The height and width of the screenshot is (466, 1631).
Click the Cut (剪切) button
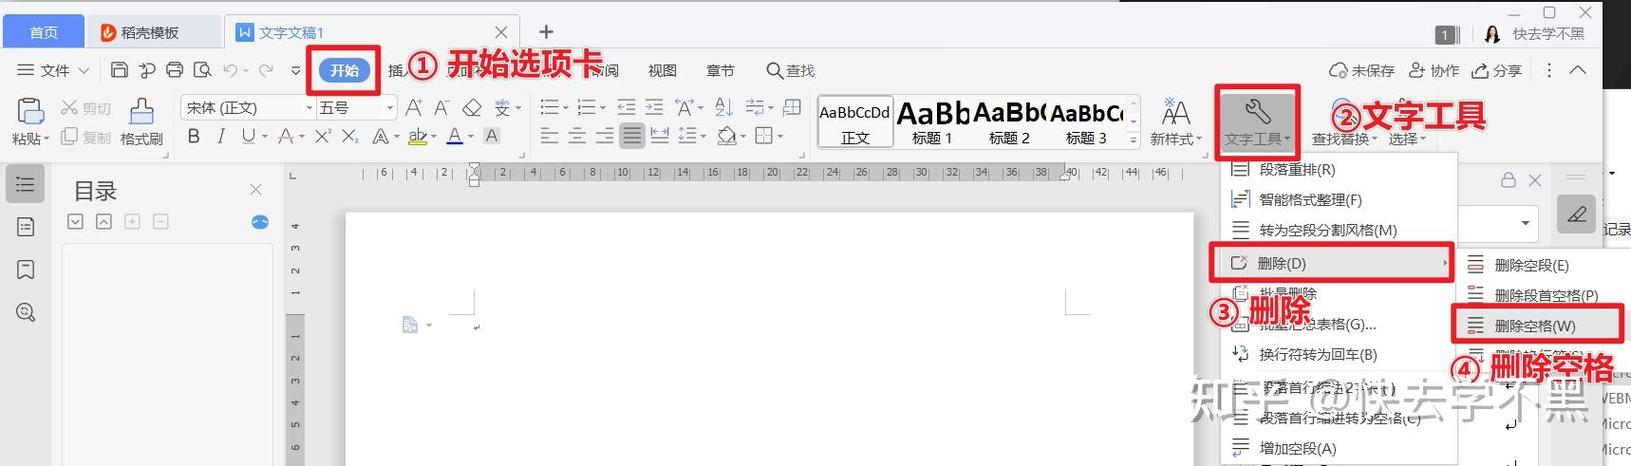pyautogui.click(x=86, y=108)
